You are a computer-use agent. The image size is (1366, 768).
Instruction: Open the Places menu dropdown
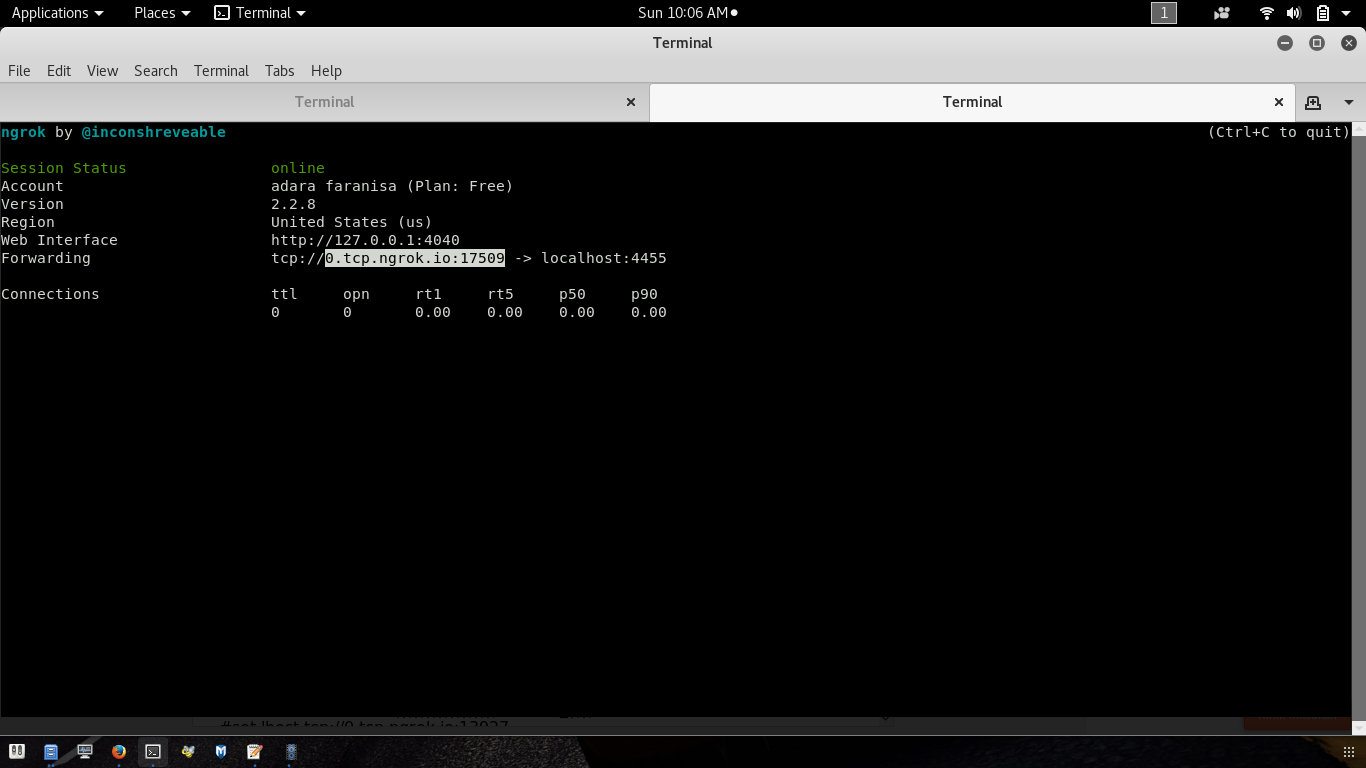(x=162, y=13)
